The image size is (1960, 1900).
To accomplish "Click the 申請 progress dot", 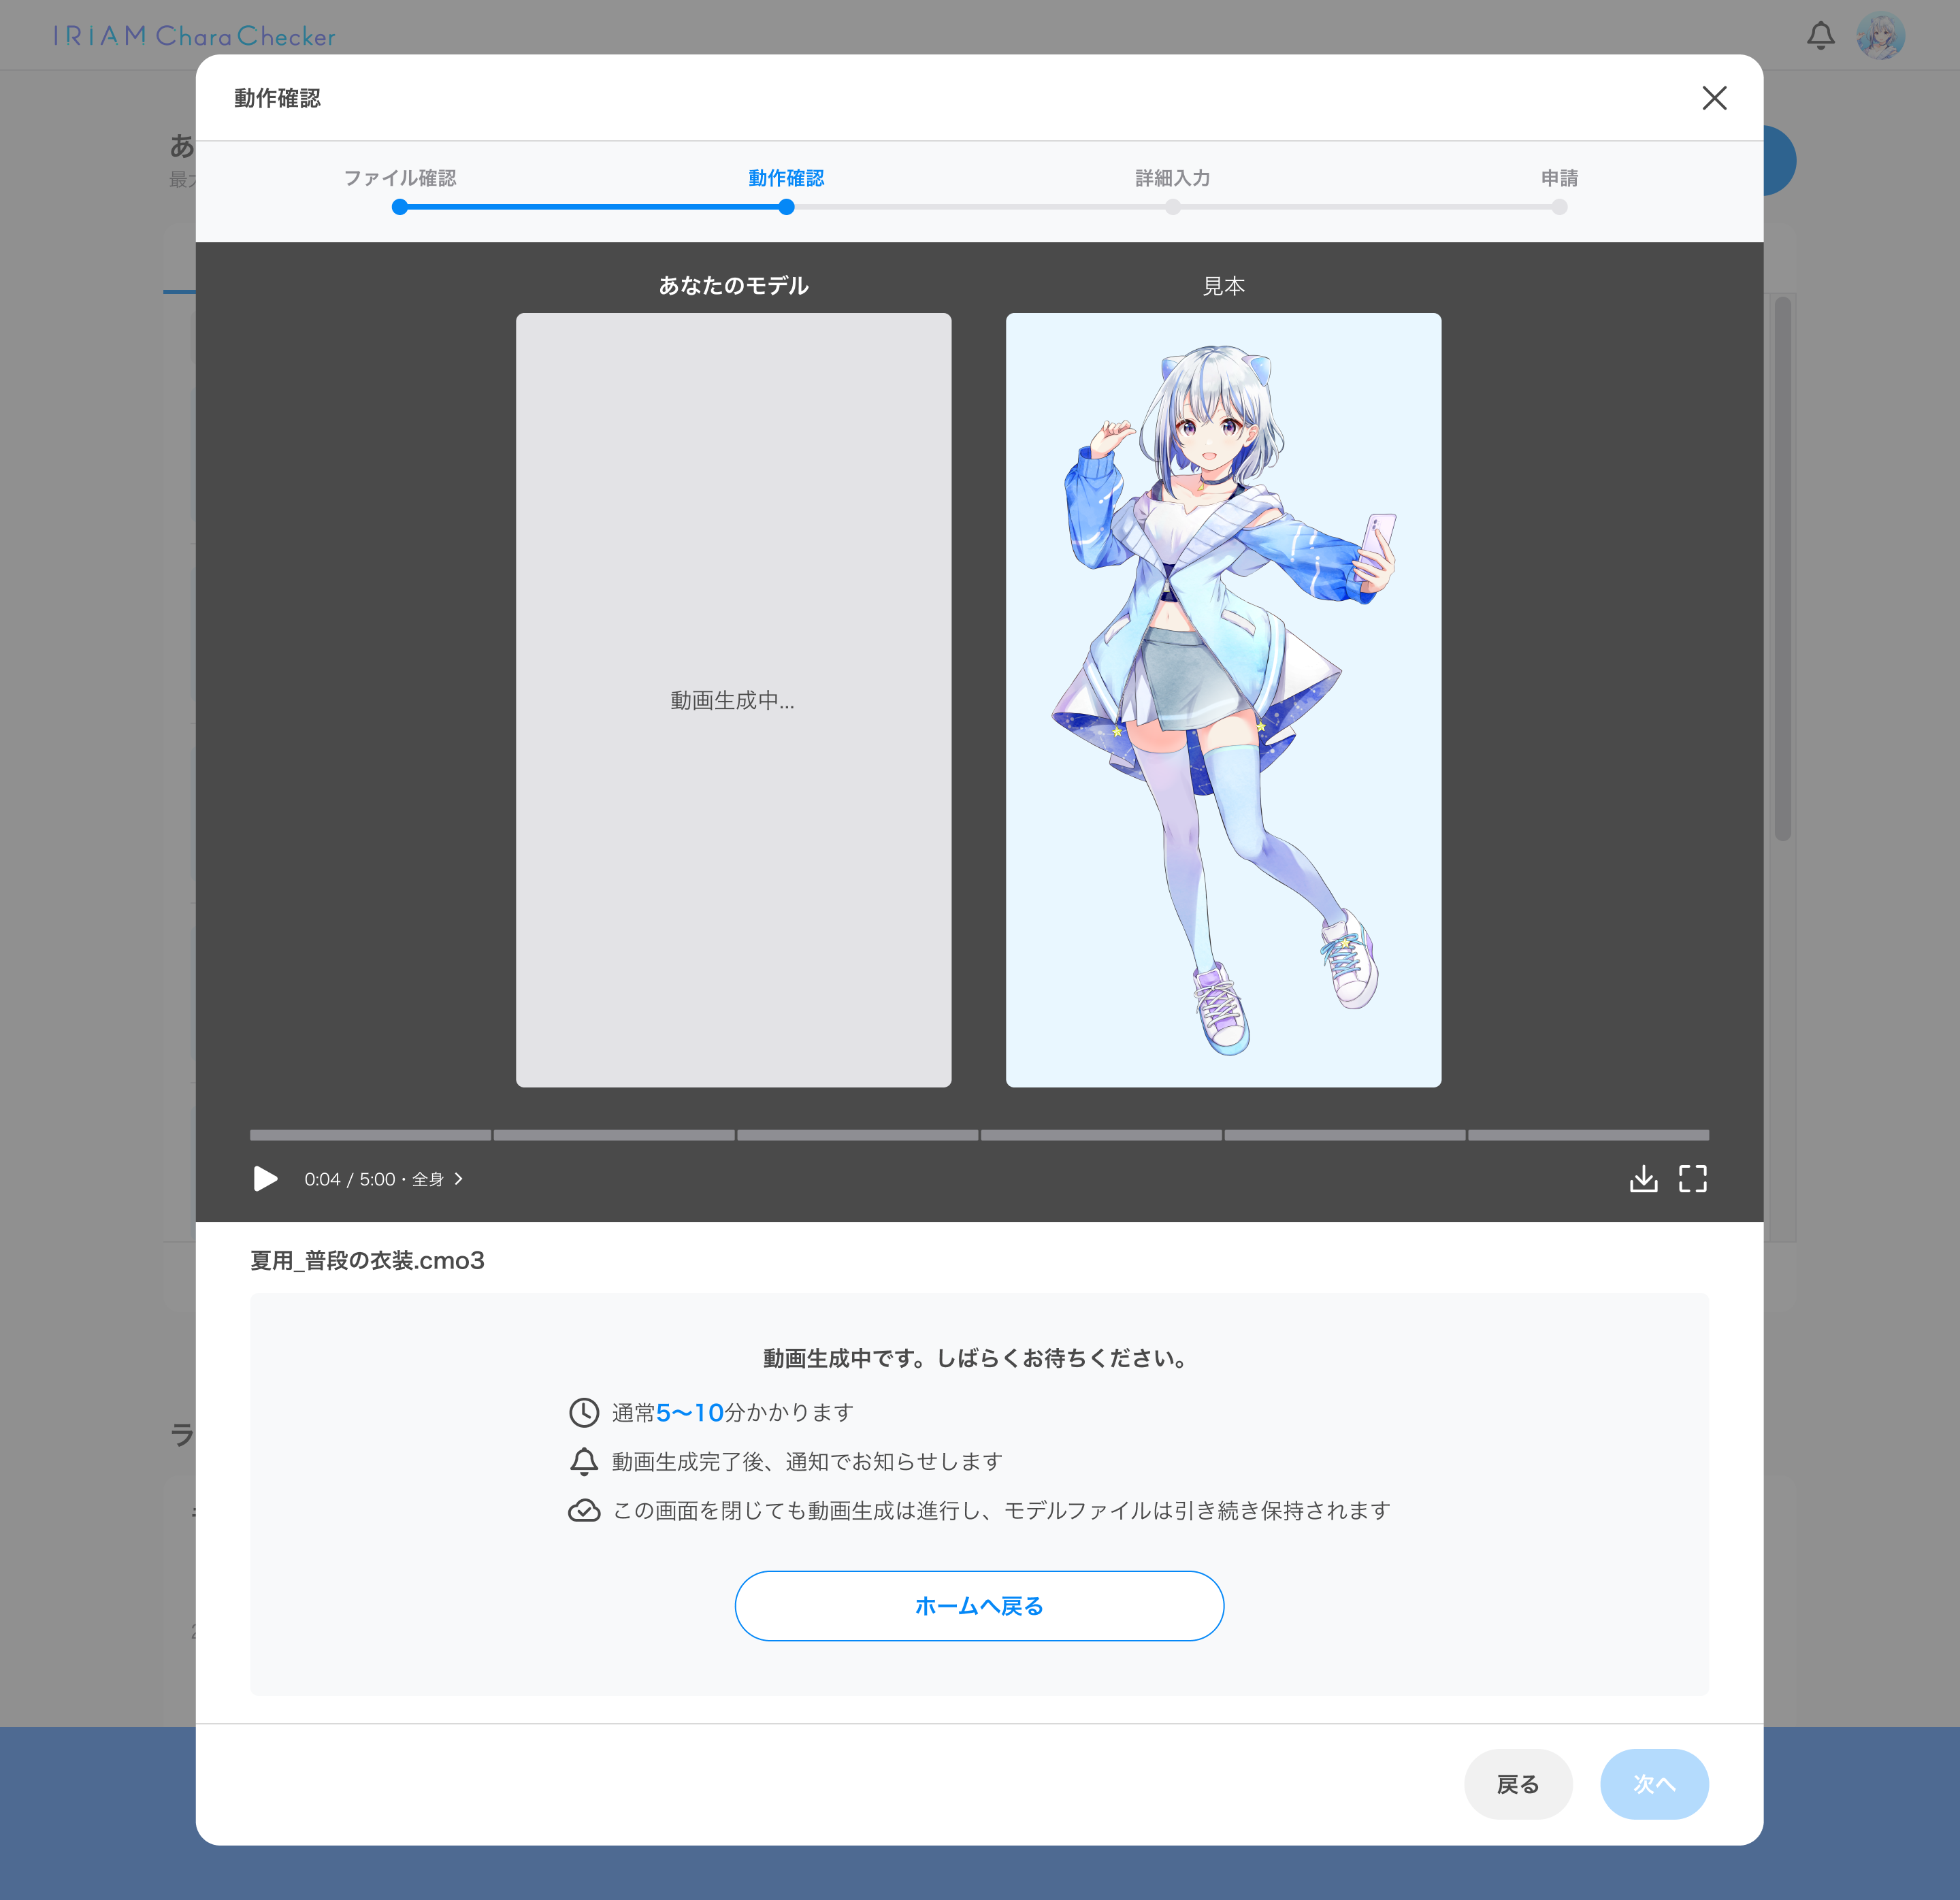I will [1559, 207].
